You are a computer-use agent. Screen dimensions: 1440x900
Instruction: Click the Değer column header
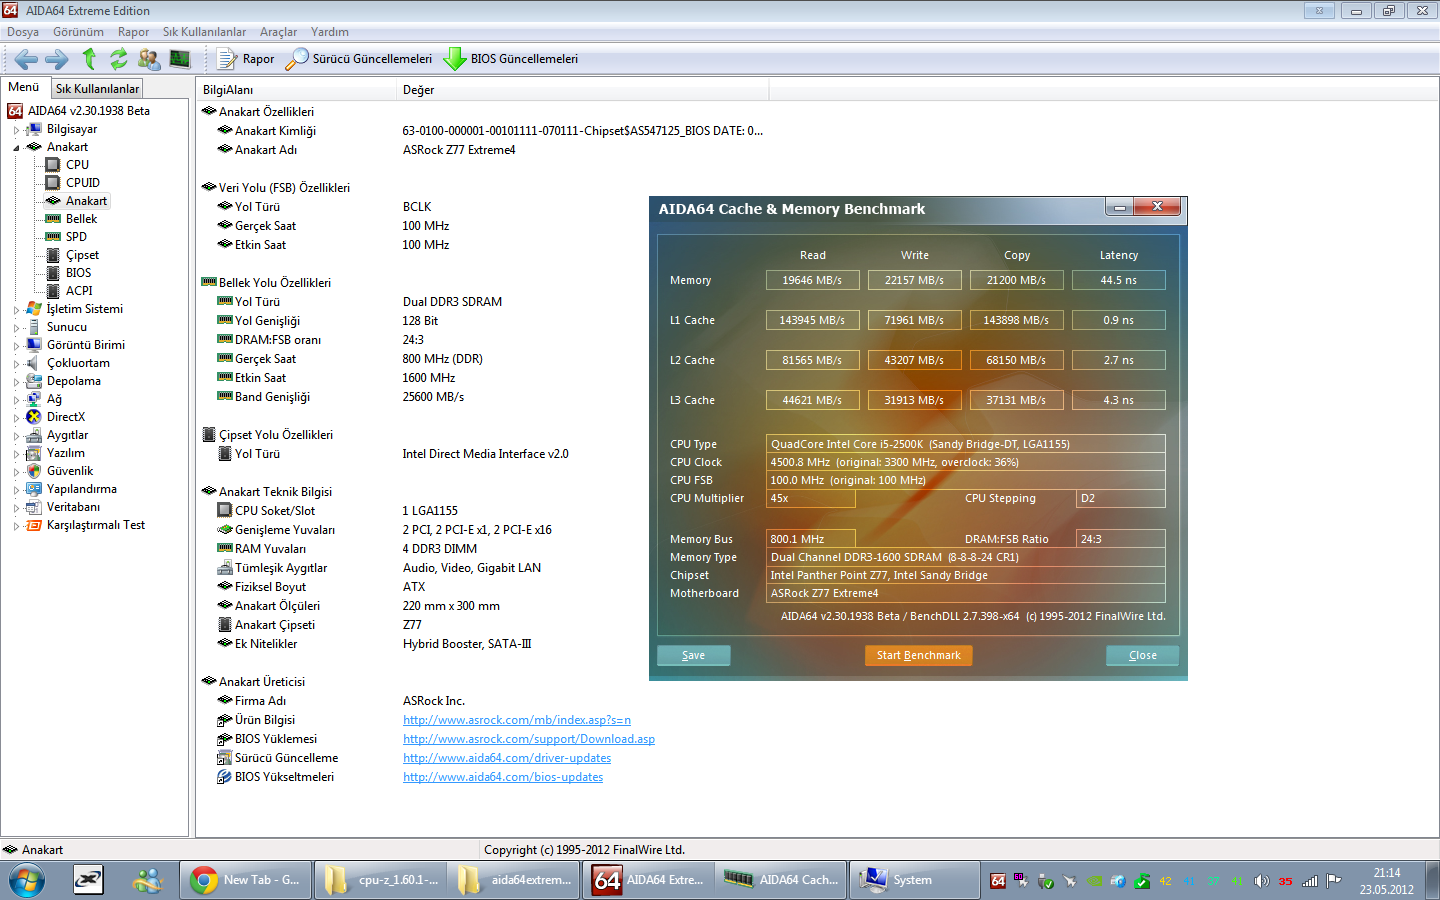tap(583, 90)
